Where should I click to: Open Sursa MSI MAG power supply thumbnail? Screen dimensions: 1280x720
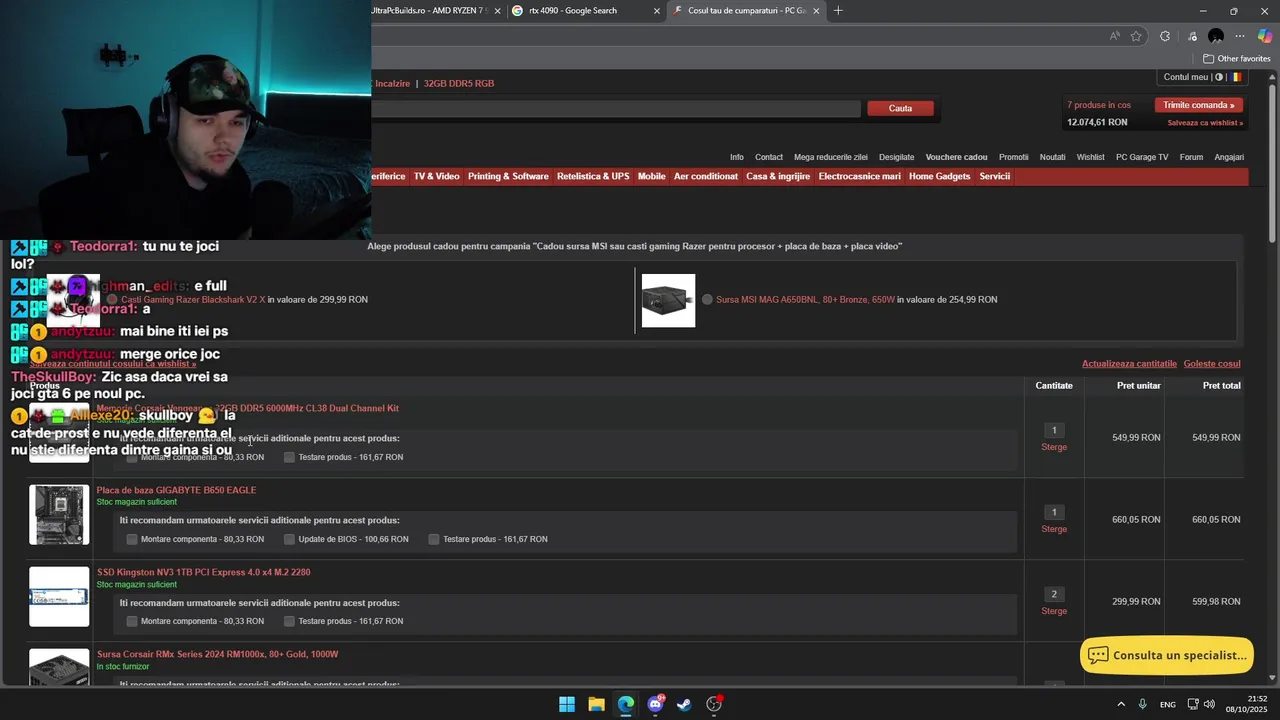tap(668, 301)
